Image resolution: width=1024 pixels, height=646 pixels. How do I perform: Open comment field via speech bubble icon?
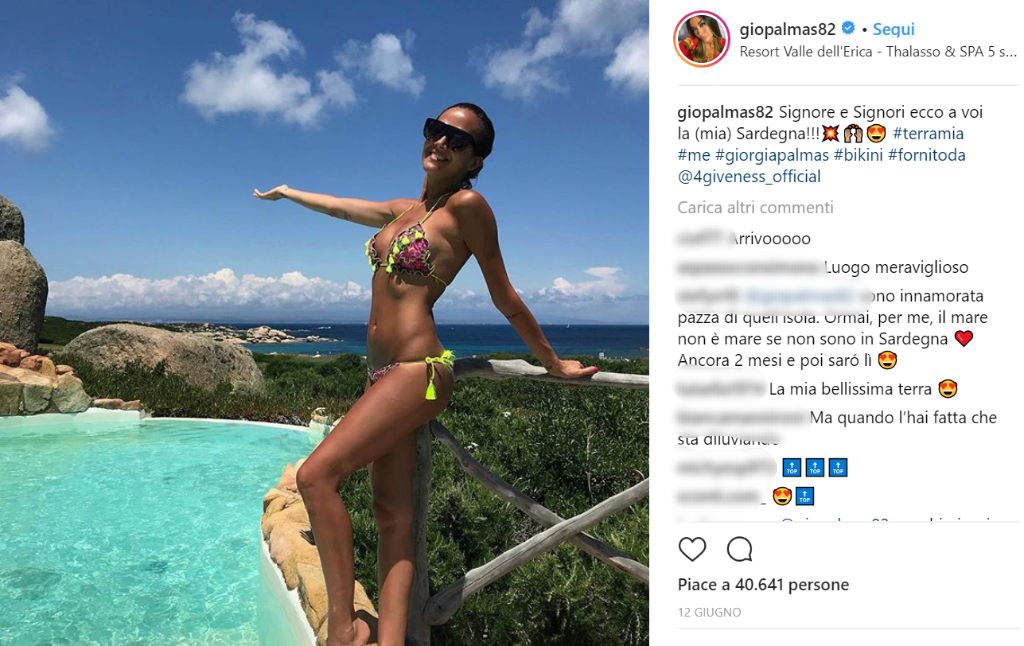click(x=740, y=549)
